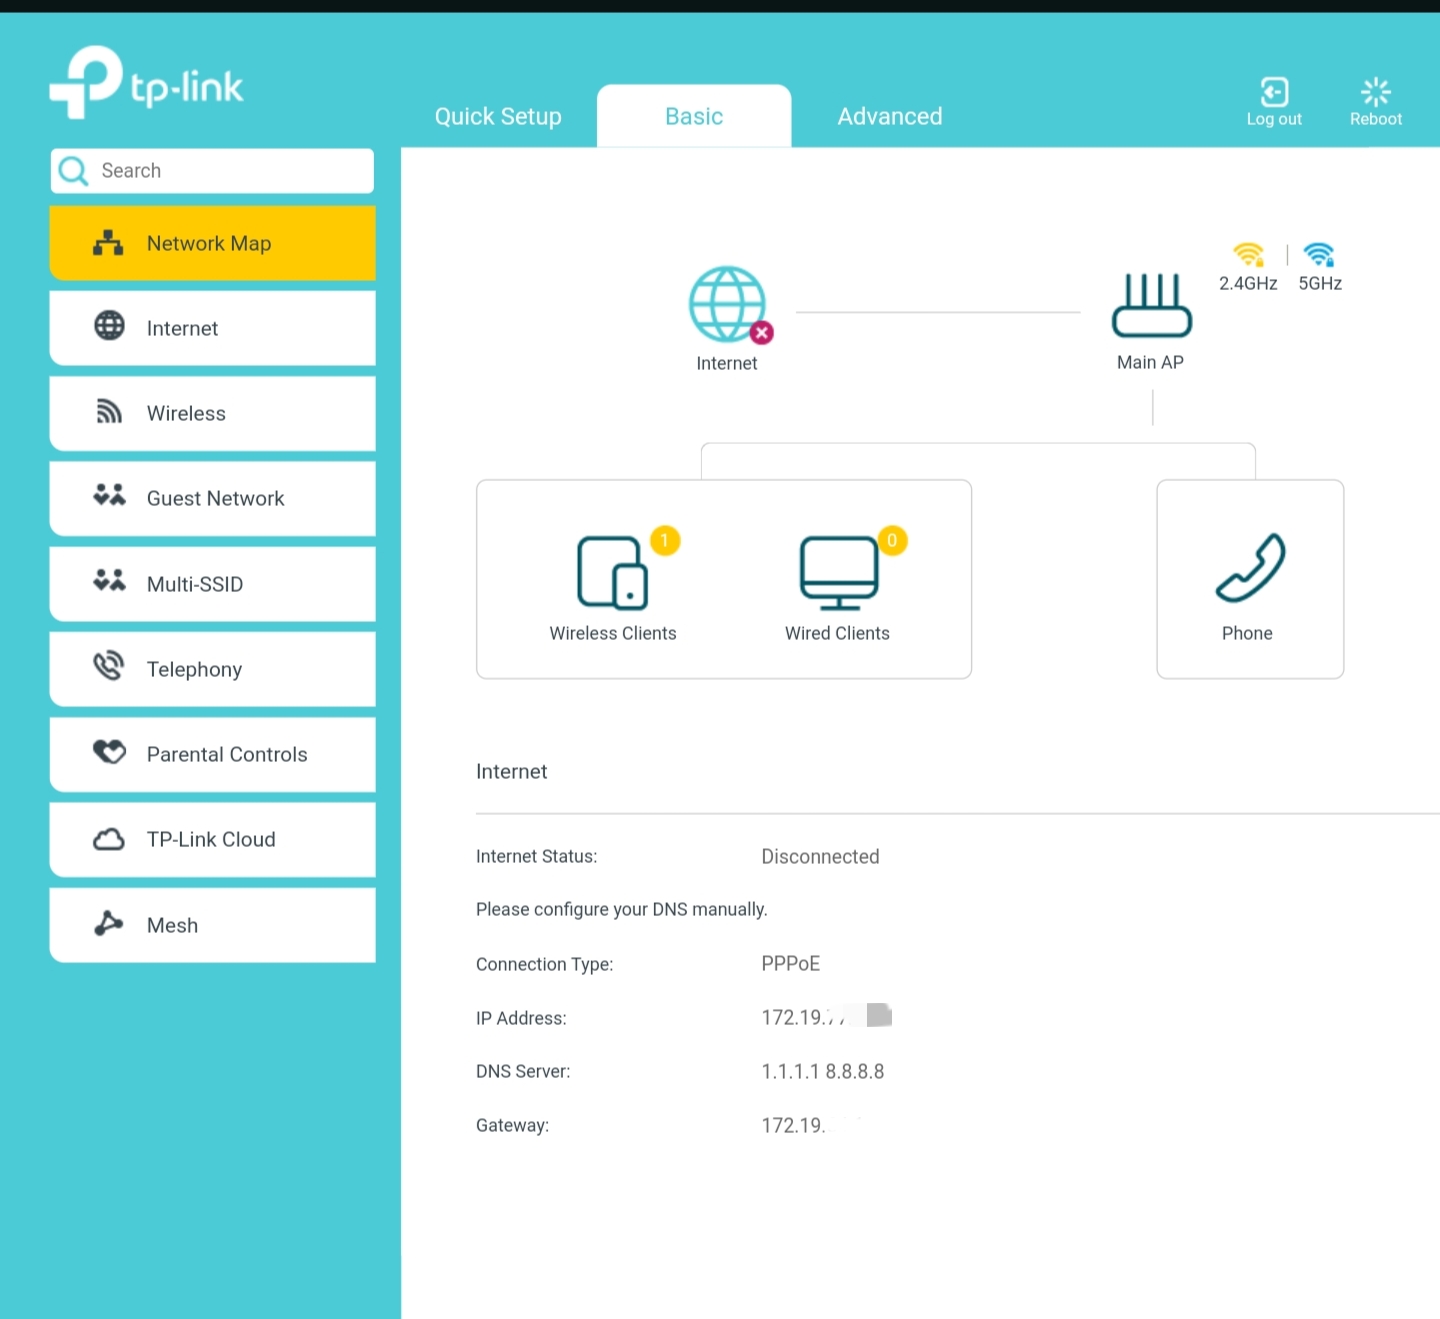Click the Parental Controls heart icon

click(109, 752)
